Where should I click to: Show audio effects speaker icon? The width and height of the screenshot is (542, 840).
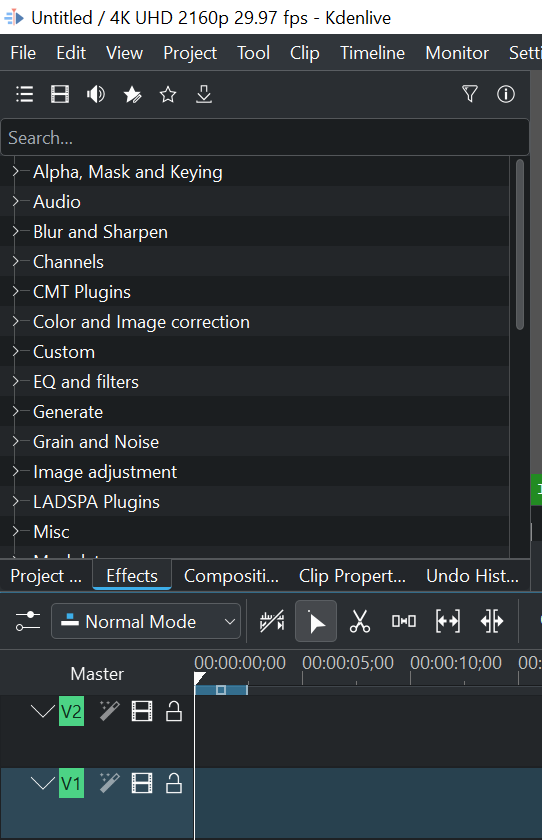tap(96, 95)
